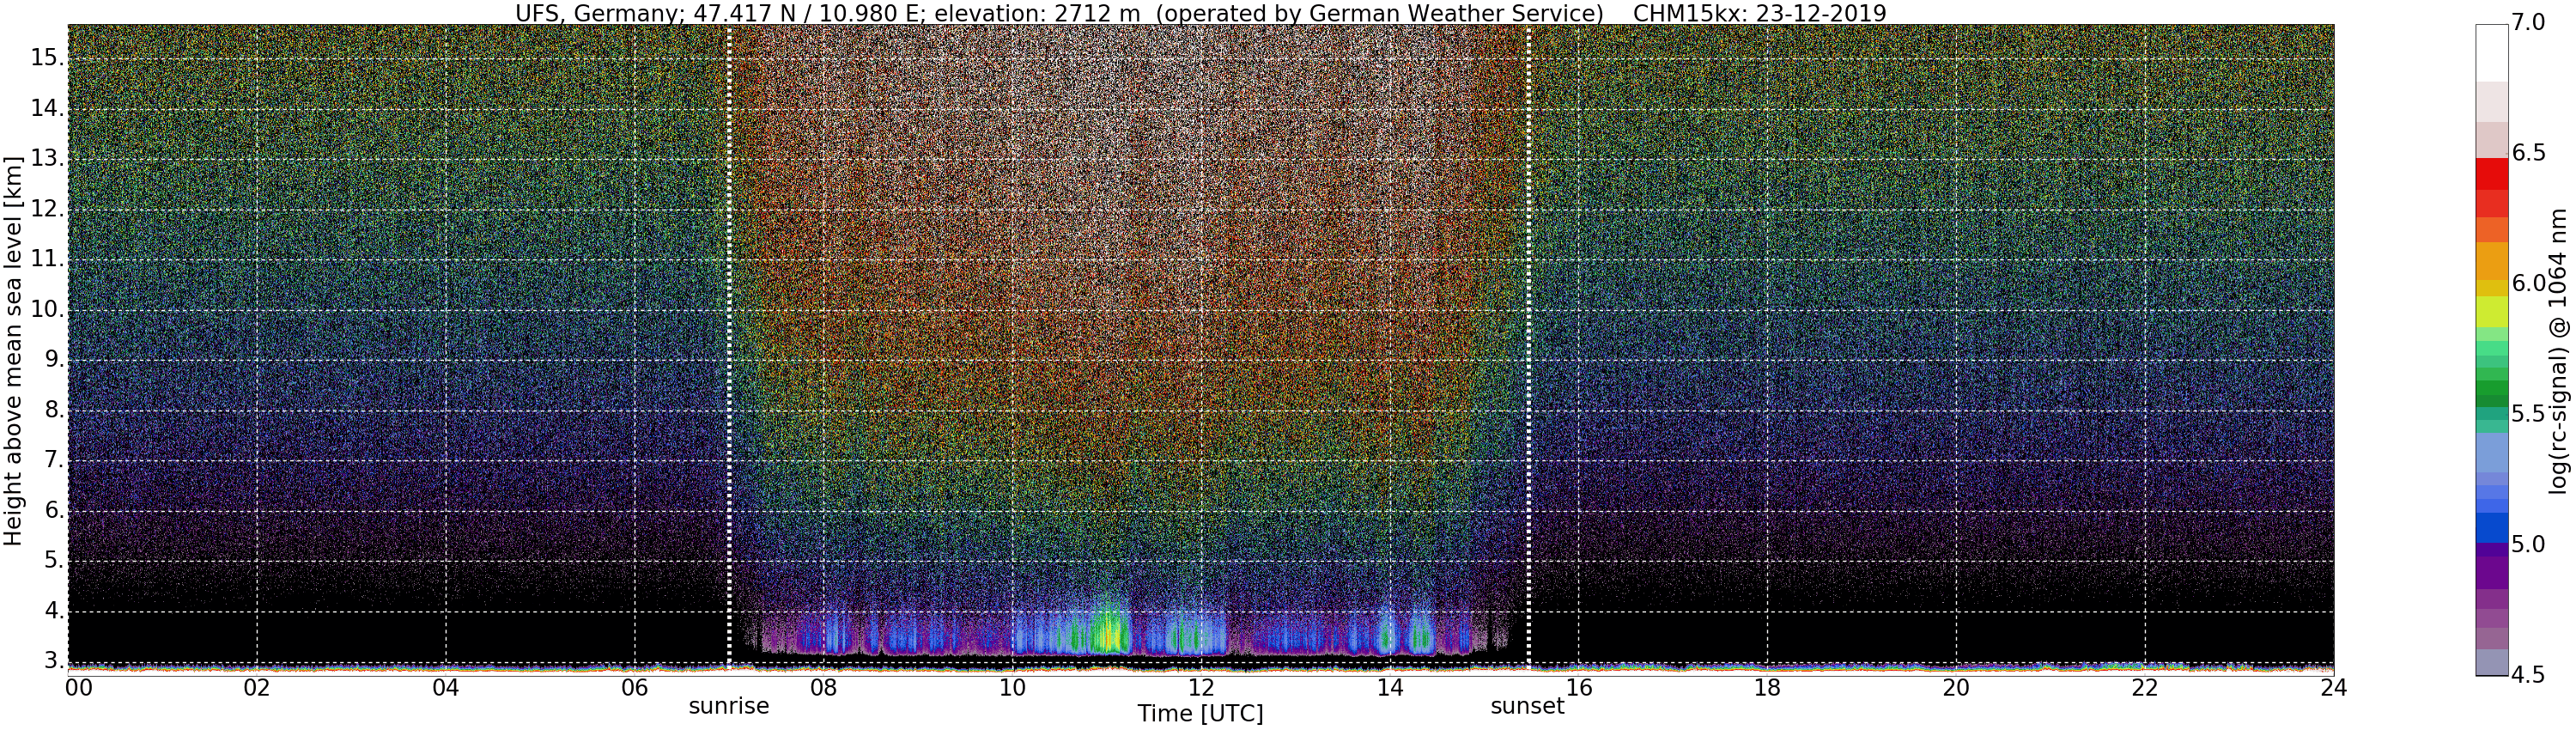Click the '12.' height axis tick label
Screen dimensions: 2576x730
tap(46, 209)
